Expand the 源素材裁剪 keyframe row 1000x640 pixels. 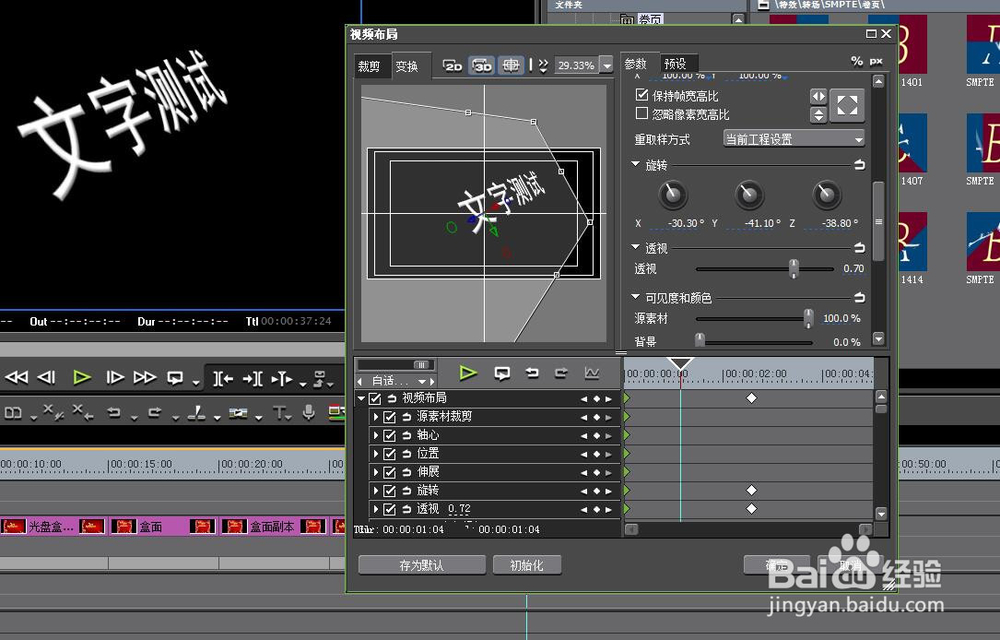click(376, 417)
